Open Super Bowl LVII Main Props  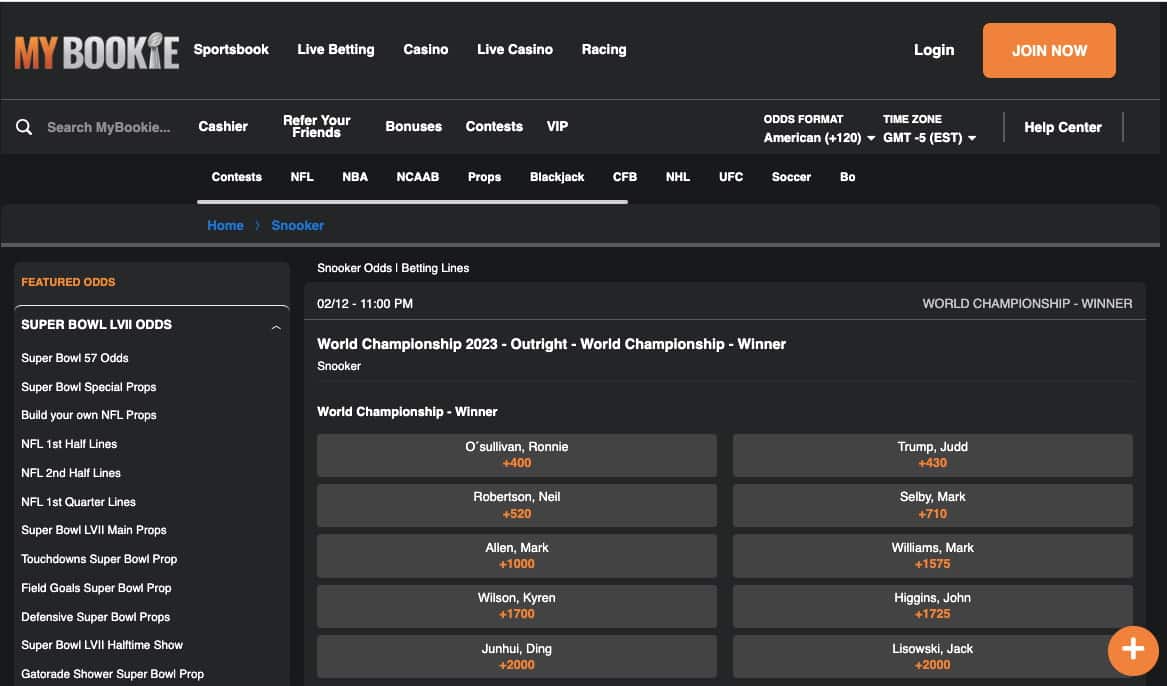pos(94,530)
